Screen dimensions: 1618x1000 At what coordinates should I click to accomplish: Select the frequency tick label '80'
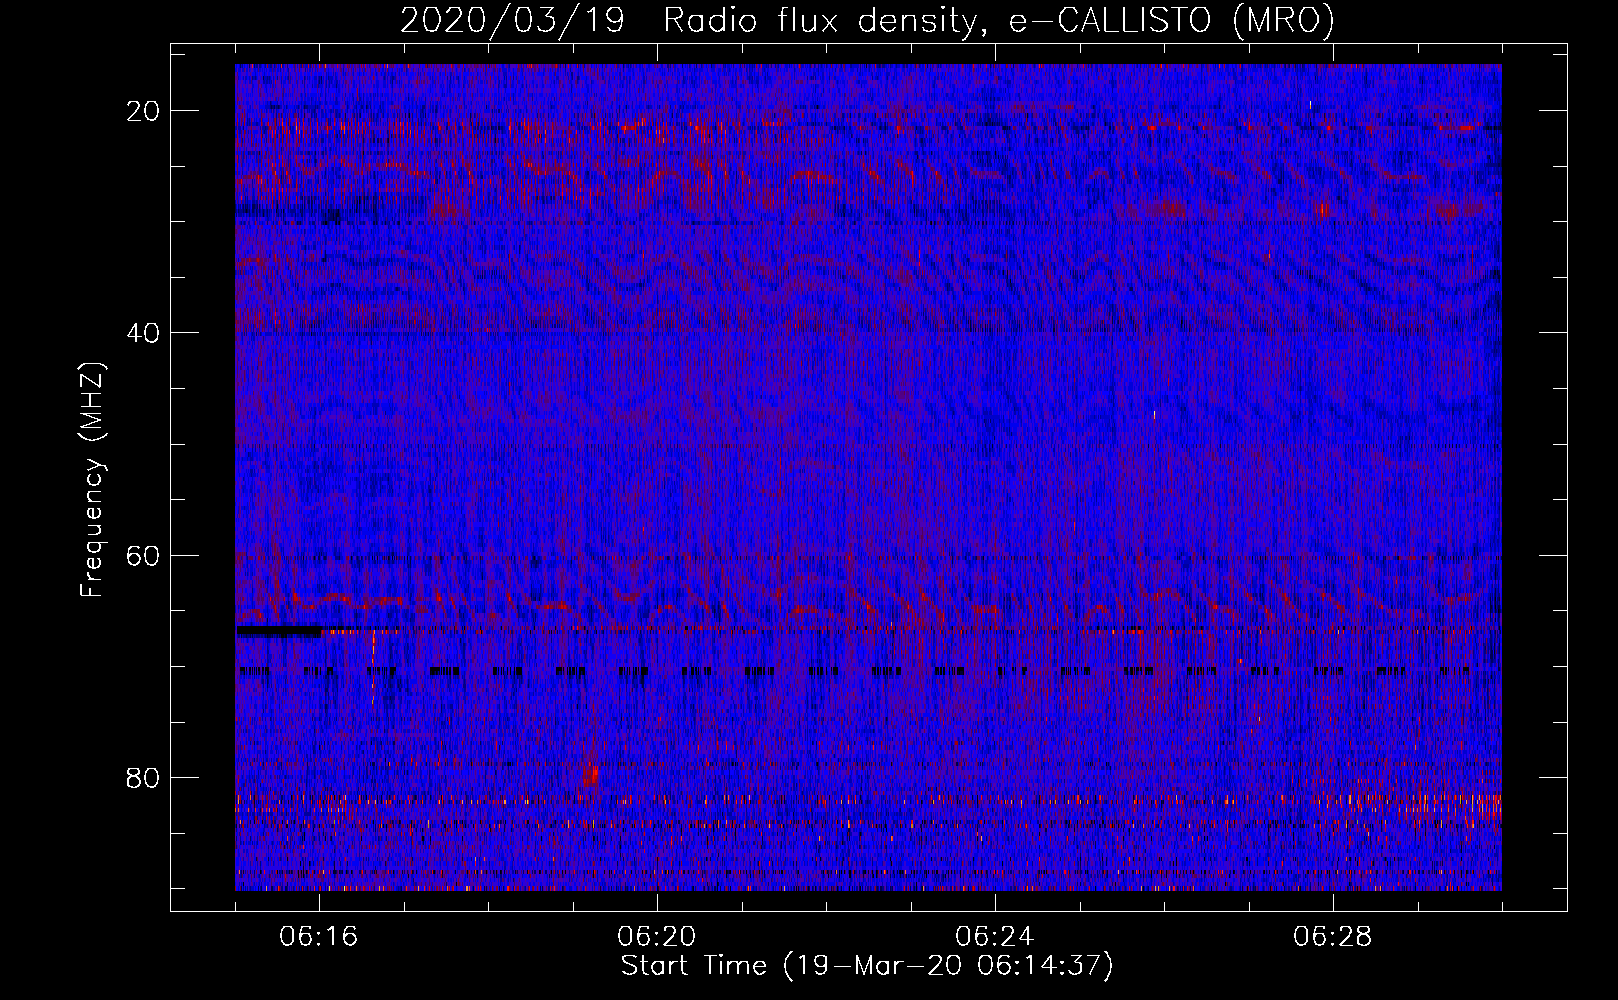coord(144,778)
